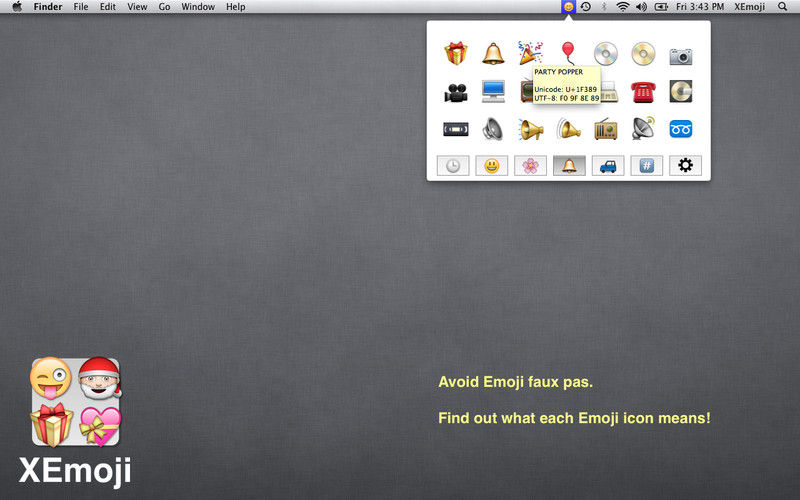Open Spotlight search magnifier
The image size is (800, 500).
pos(784,7)
